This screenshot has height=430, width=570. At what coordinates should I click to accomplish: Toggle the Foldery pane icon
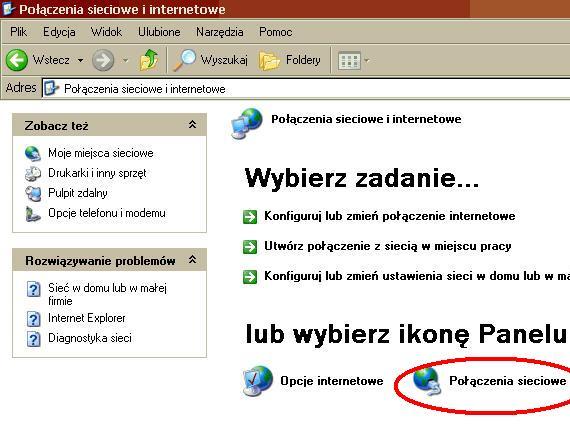[x=269, y=61]
